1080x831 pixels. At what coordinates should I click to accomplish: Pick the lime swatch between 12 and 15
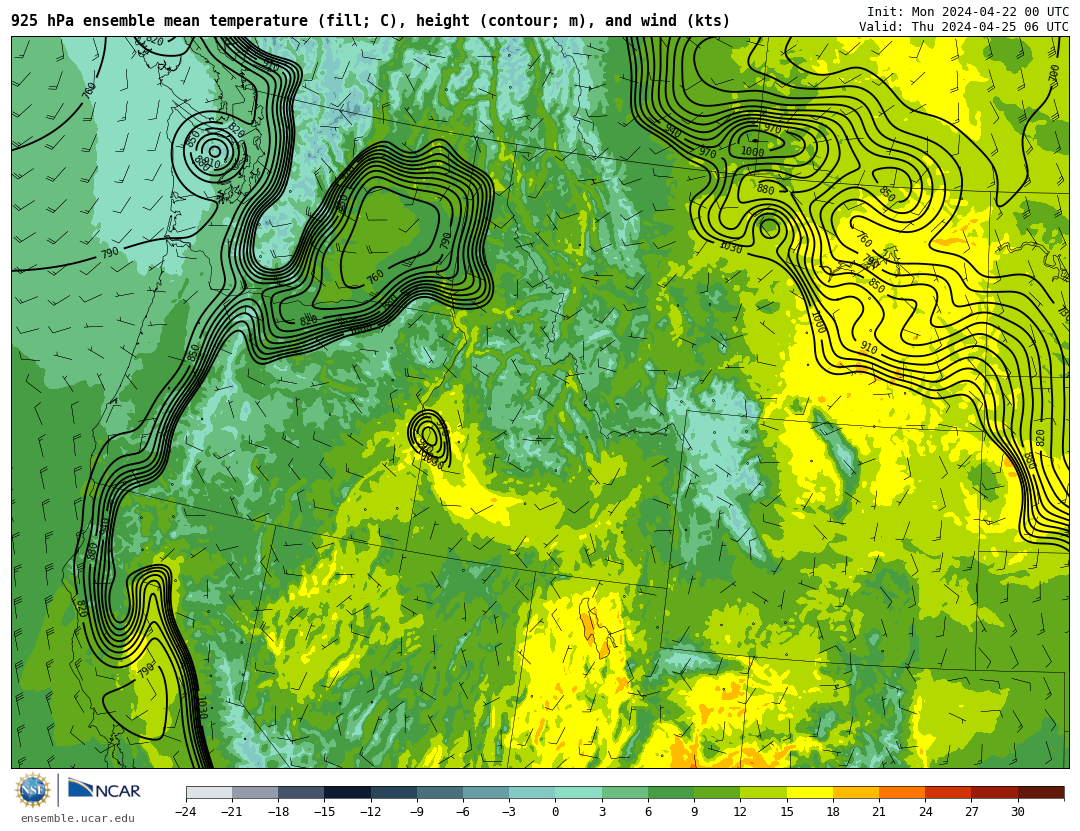click(x=763, y=792)
